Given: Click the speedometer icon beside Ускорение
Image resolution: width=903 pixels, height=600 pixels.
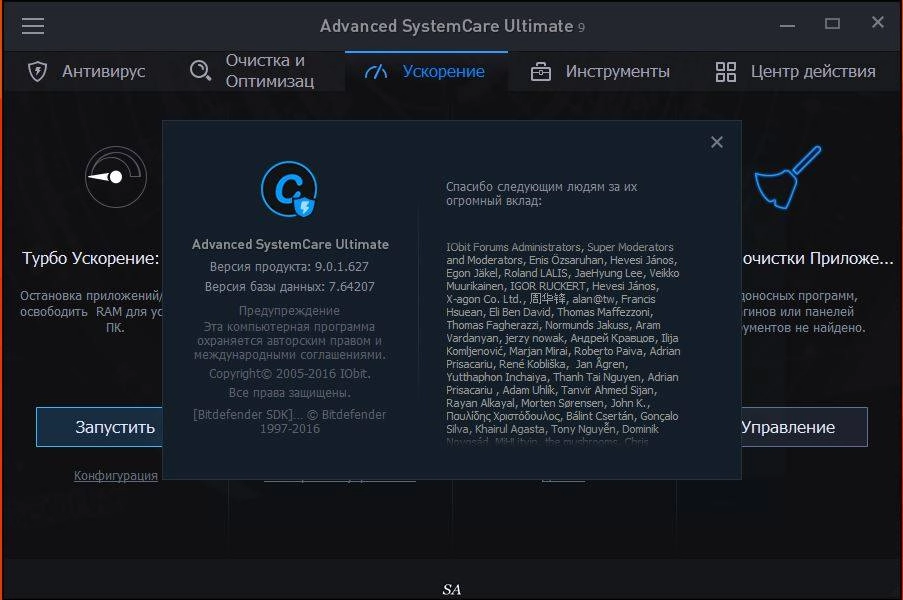Looking at the screenshot, I should (376, 71).
